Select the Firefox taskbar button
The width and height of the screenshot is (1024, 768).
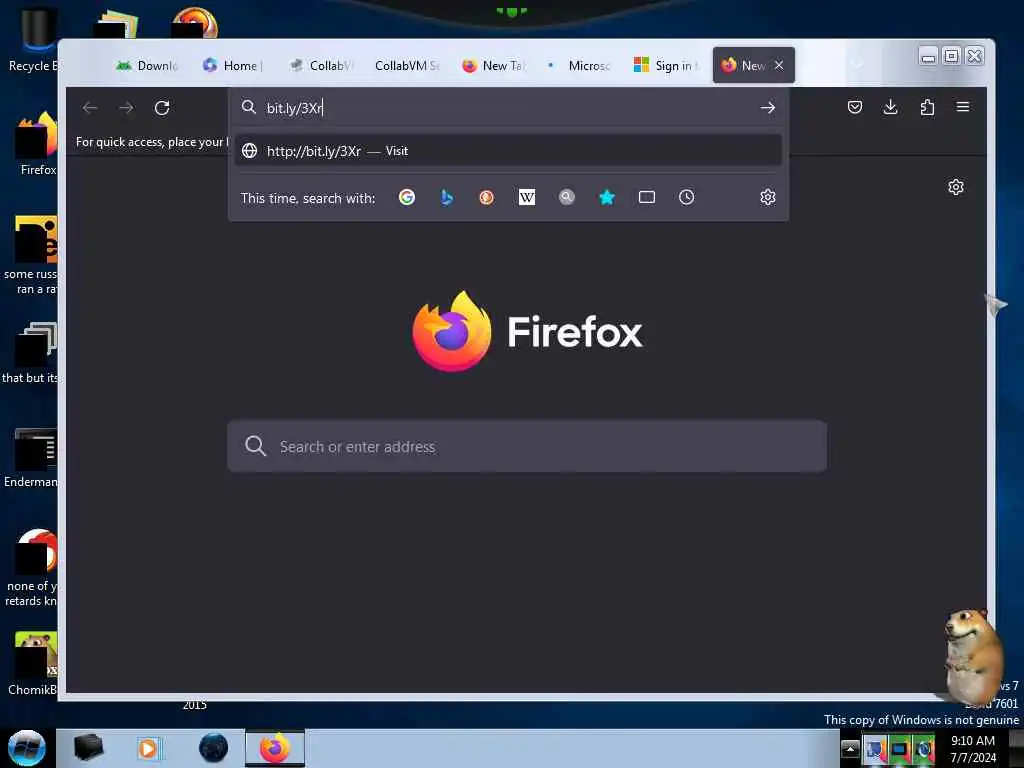point(275,748)
